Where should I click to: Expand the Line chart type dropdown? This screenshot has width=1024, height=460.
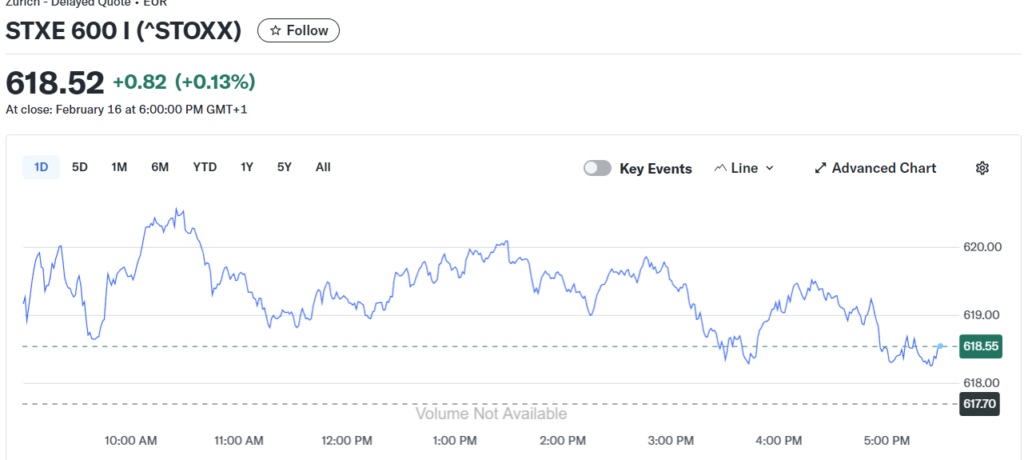[x=745, y=168]
